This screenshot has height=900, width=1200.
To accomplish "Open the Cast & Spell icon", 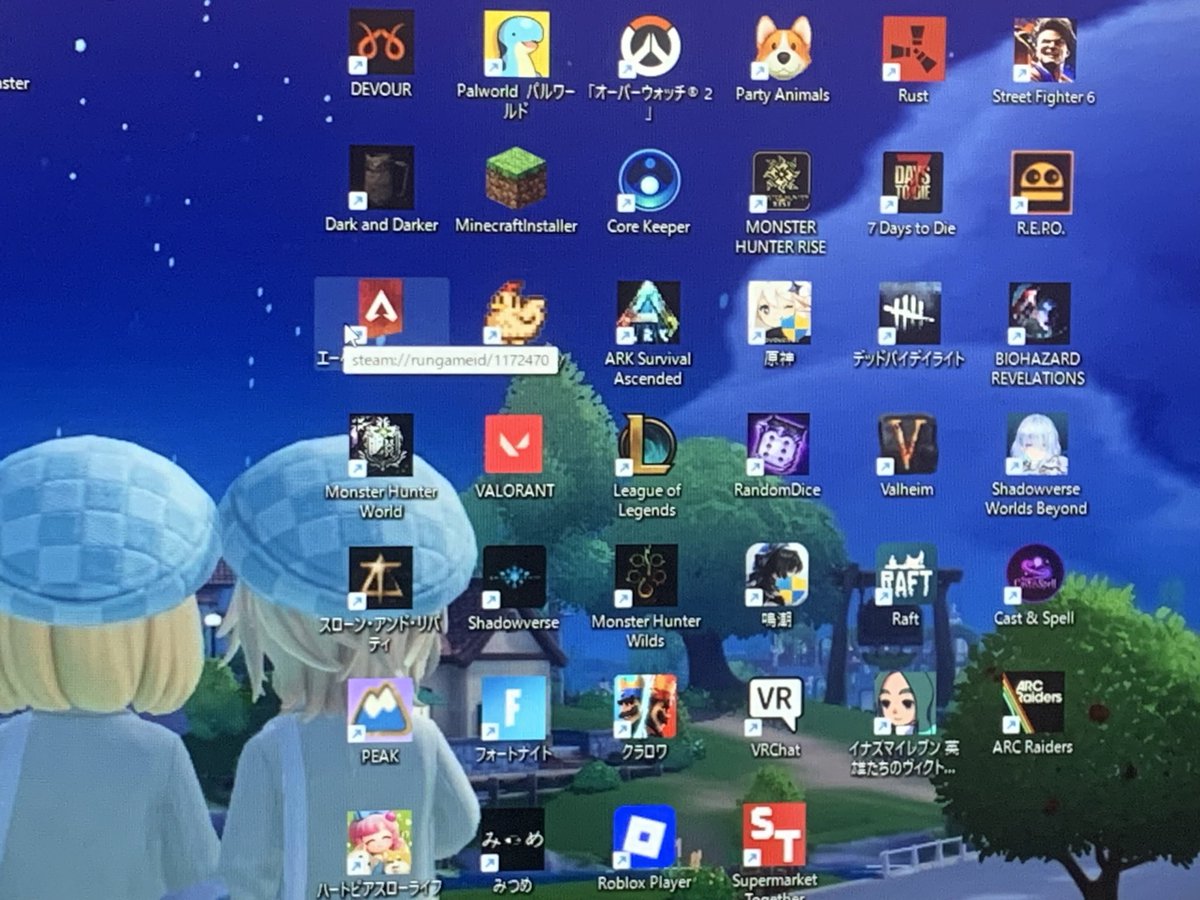I will pyautogui.click(x=1035, y=574).
